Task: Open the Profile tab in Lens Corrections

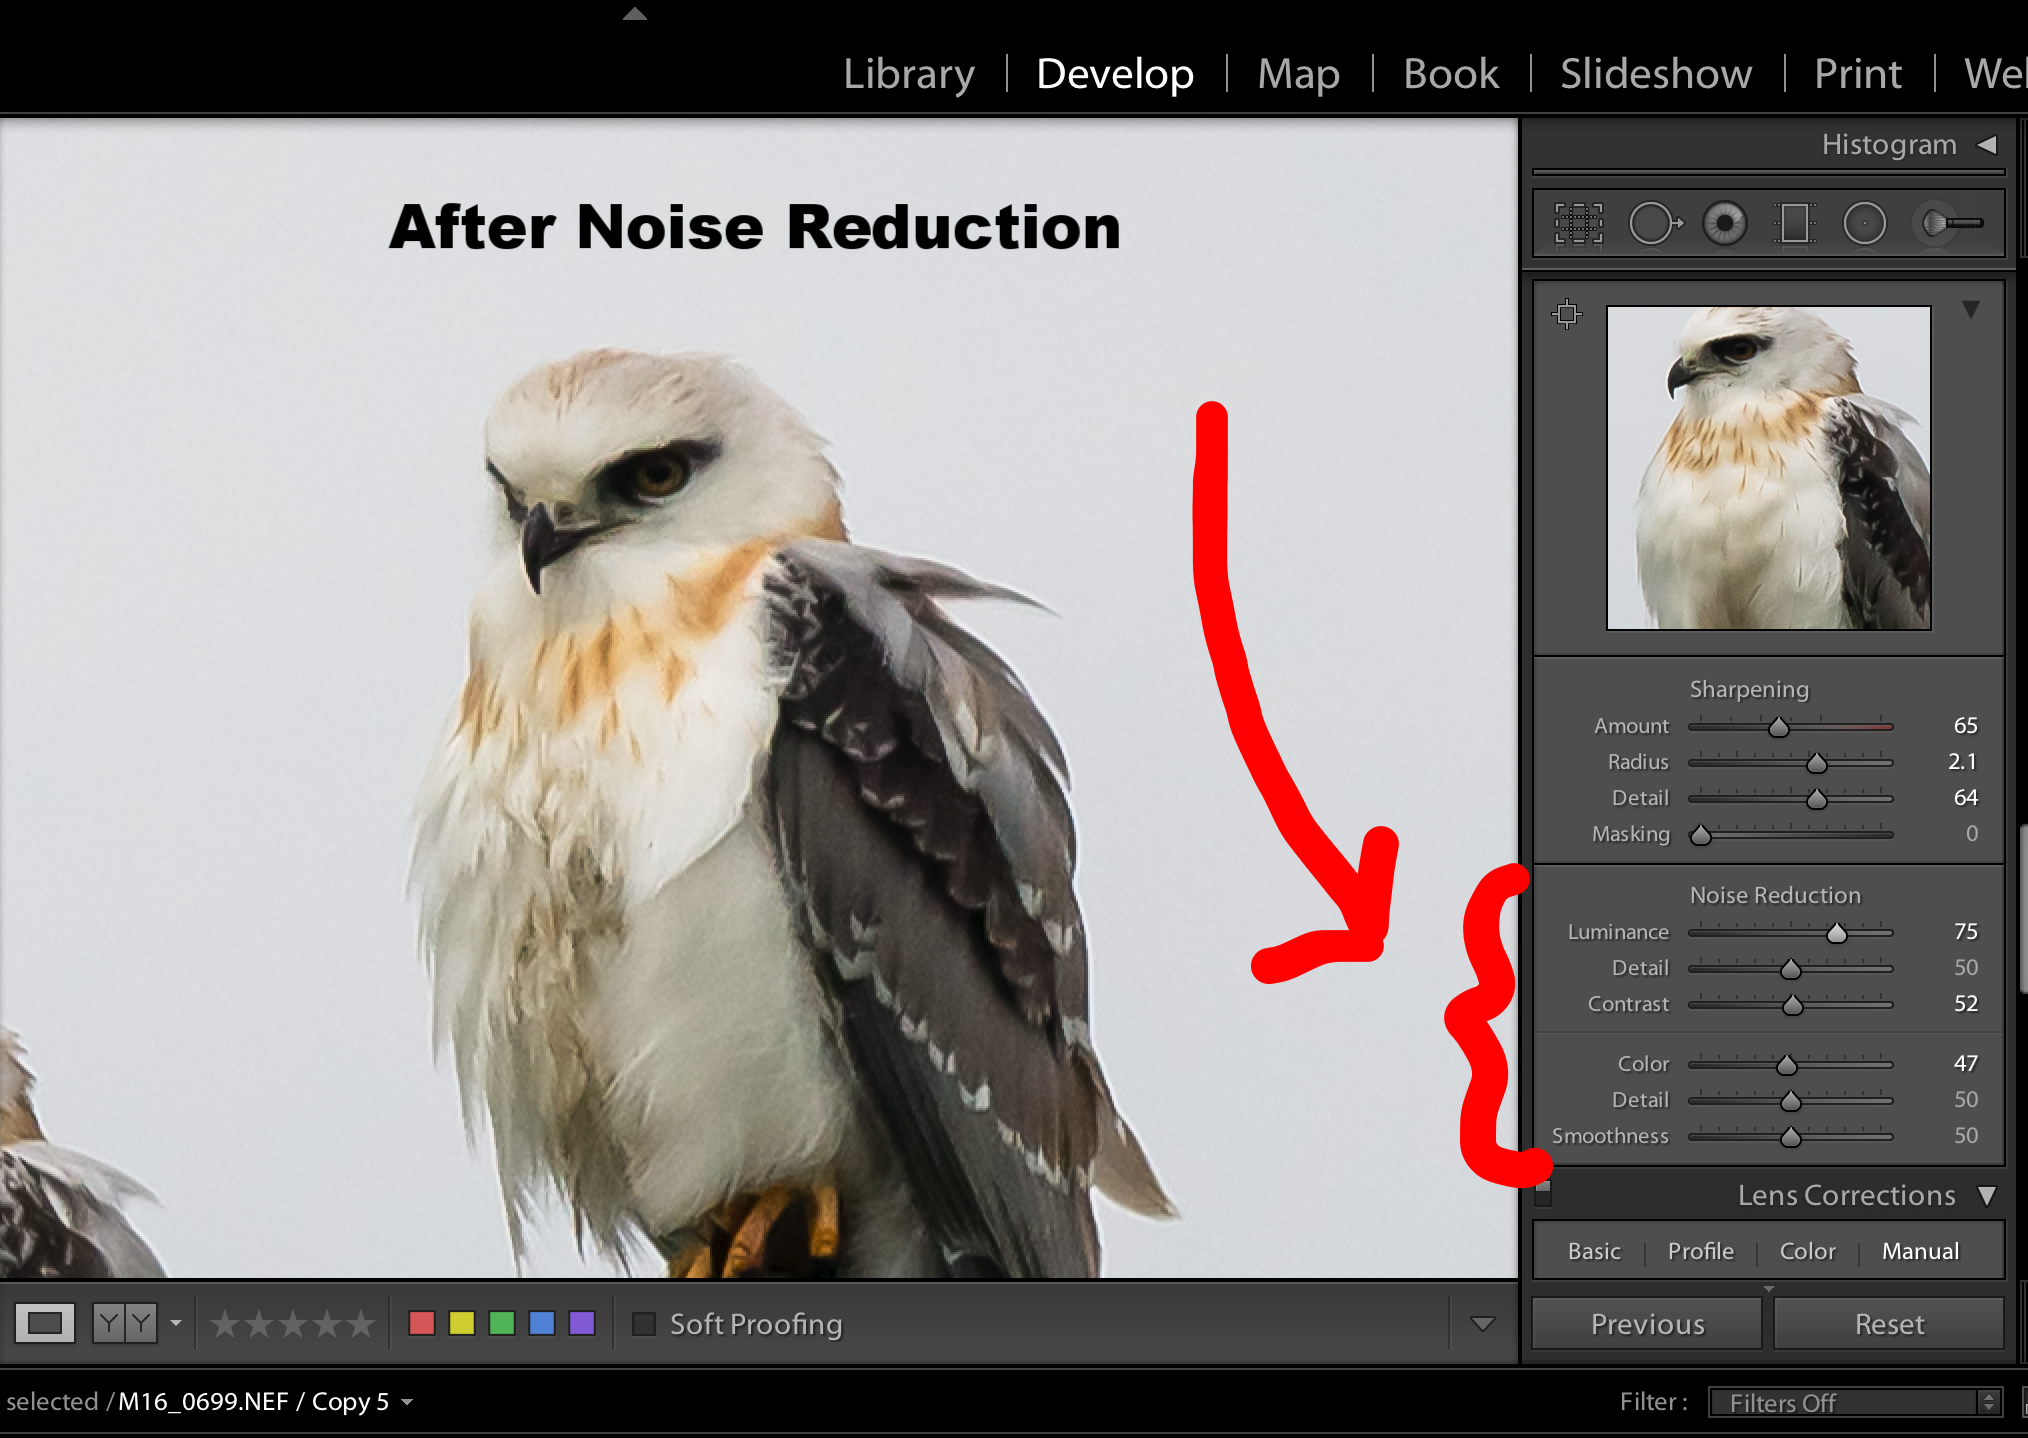Action: click(1700, 1251)
